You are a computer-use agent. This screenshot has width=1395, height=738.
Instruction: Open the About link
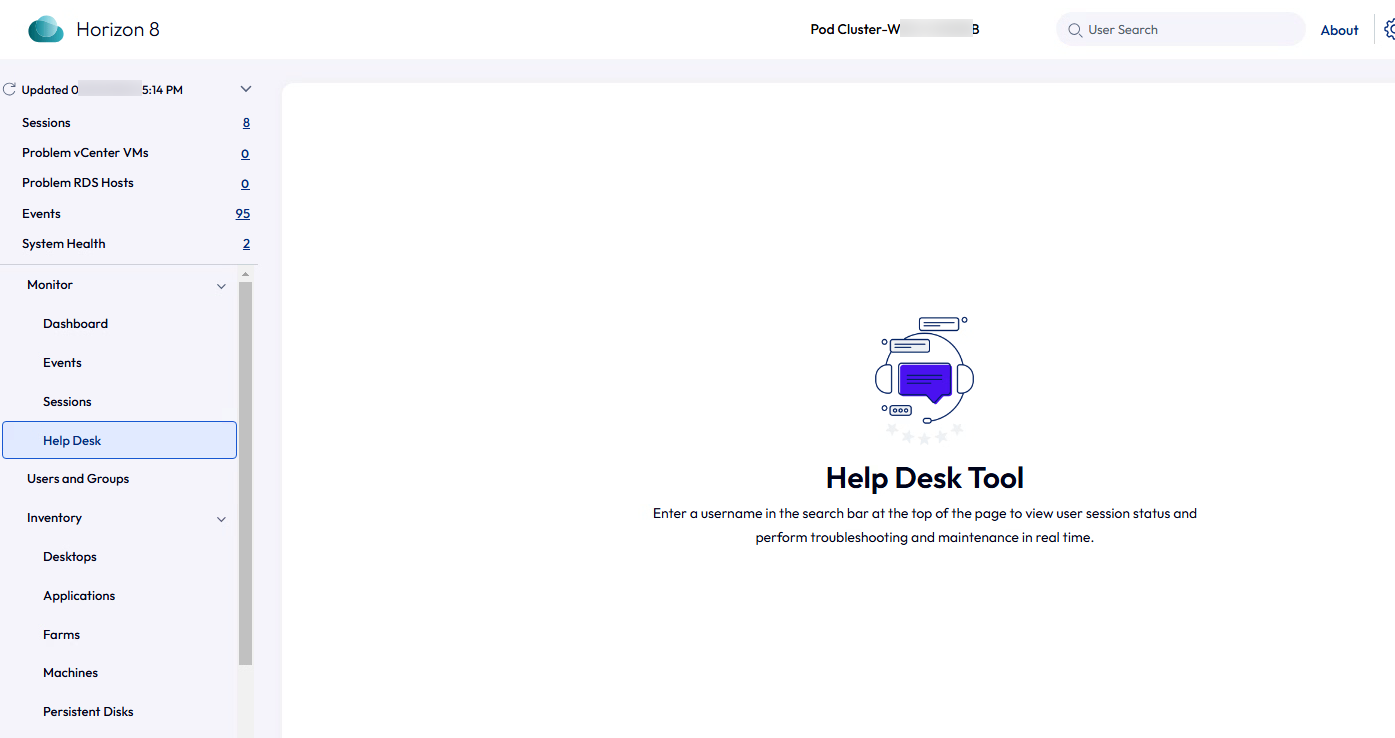tap(1339, 30)
